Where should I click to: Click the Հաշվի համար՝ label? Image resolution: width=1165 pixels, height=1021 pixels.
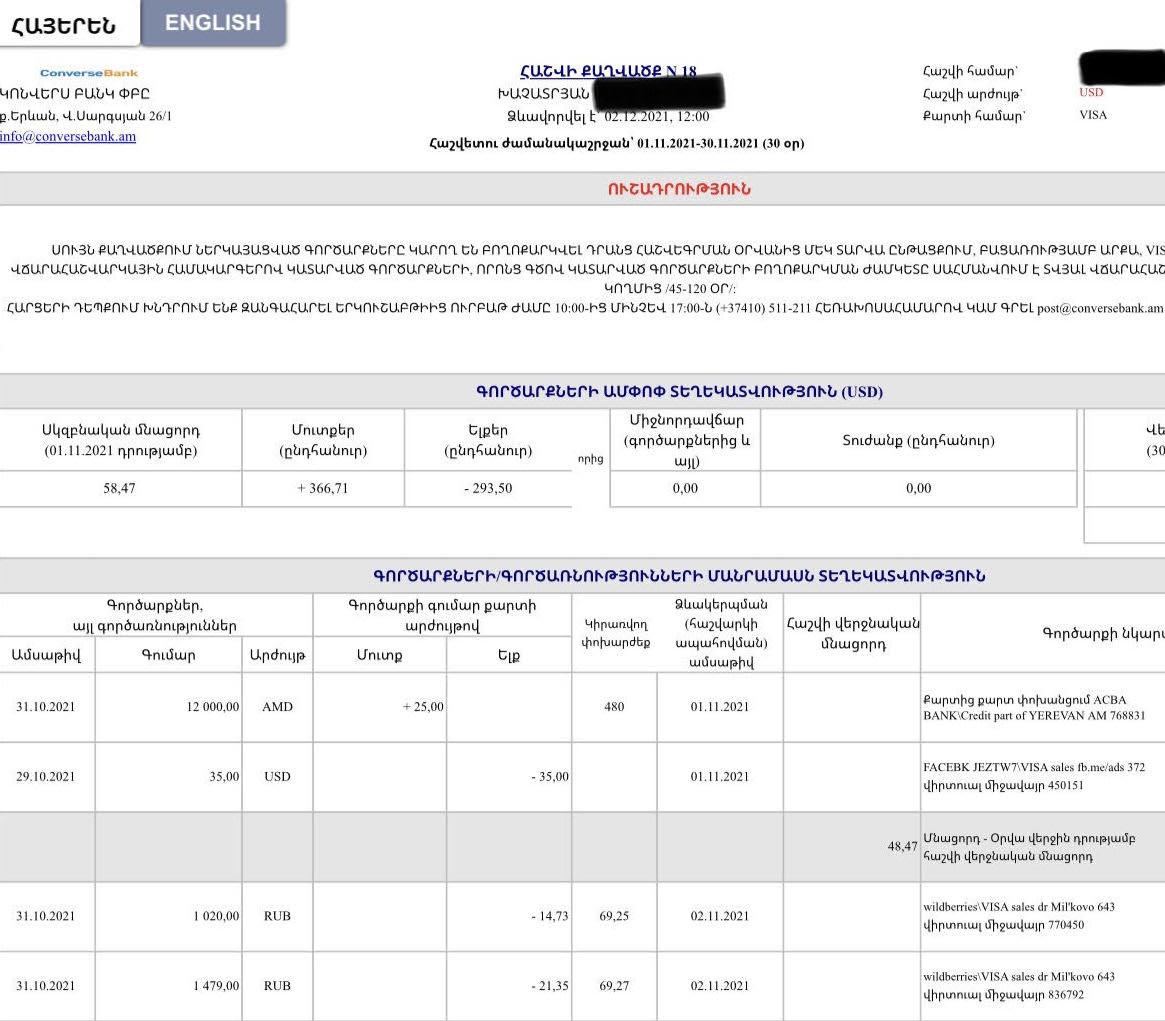point(970,71)
